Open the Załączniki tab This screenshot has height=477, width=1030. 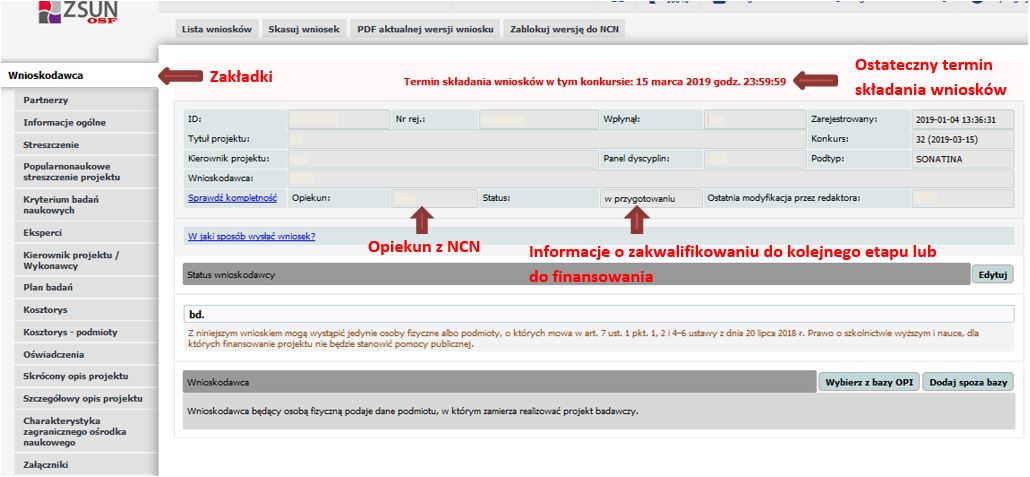pos(86,465)
